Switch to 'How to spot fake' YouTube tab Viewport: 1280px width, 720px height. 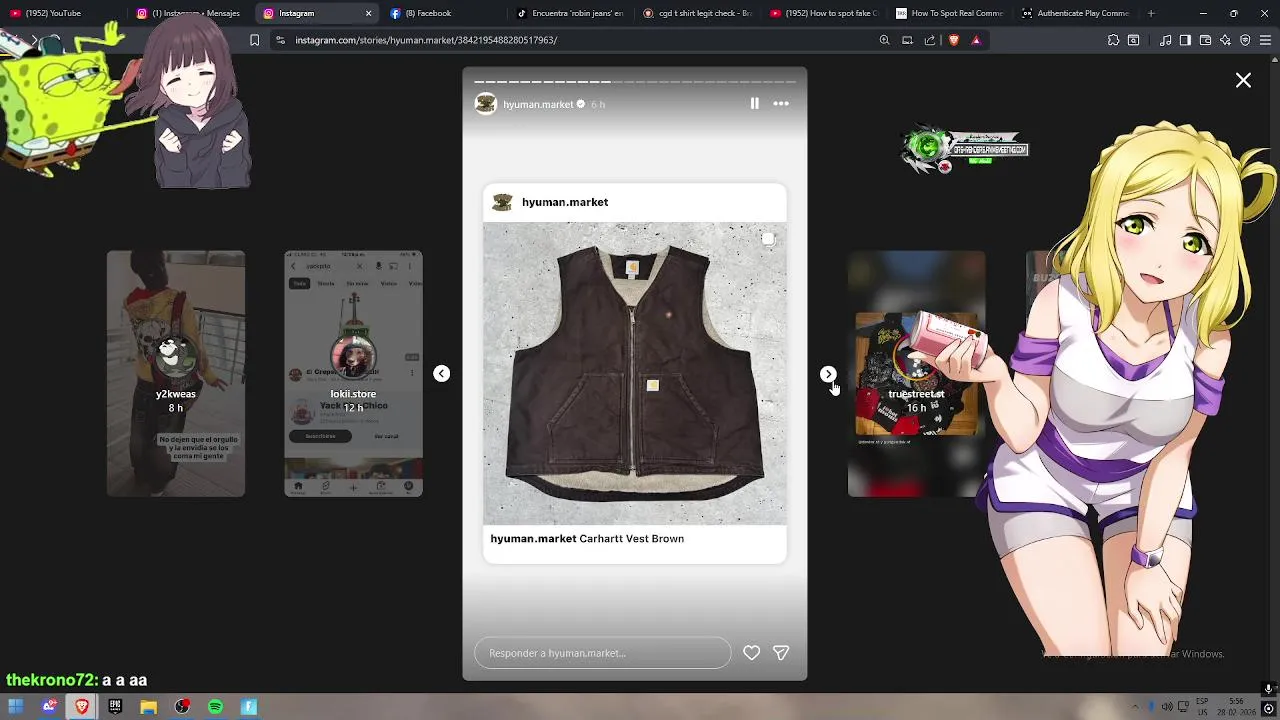coord(824,13)
